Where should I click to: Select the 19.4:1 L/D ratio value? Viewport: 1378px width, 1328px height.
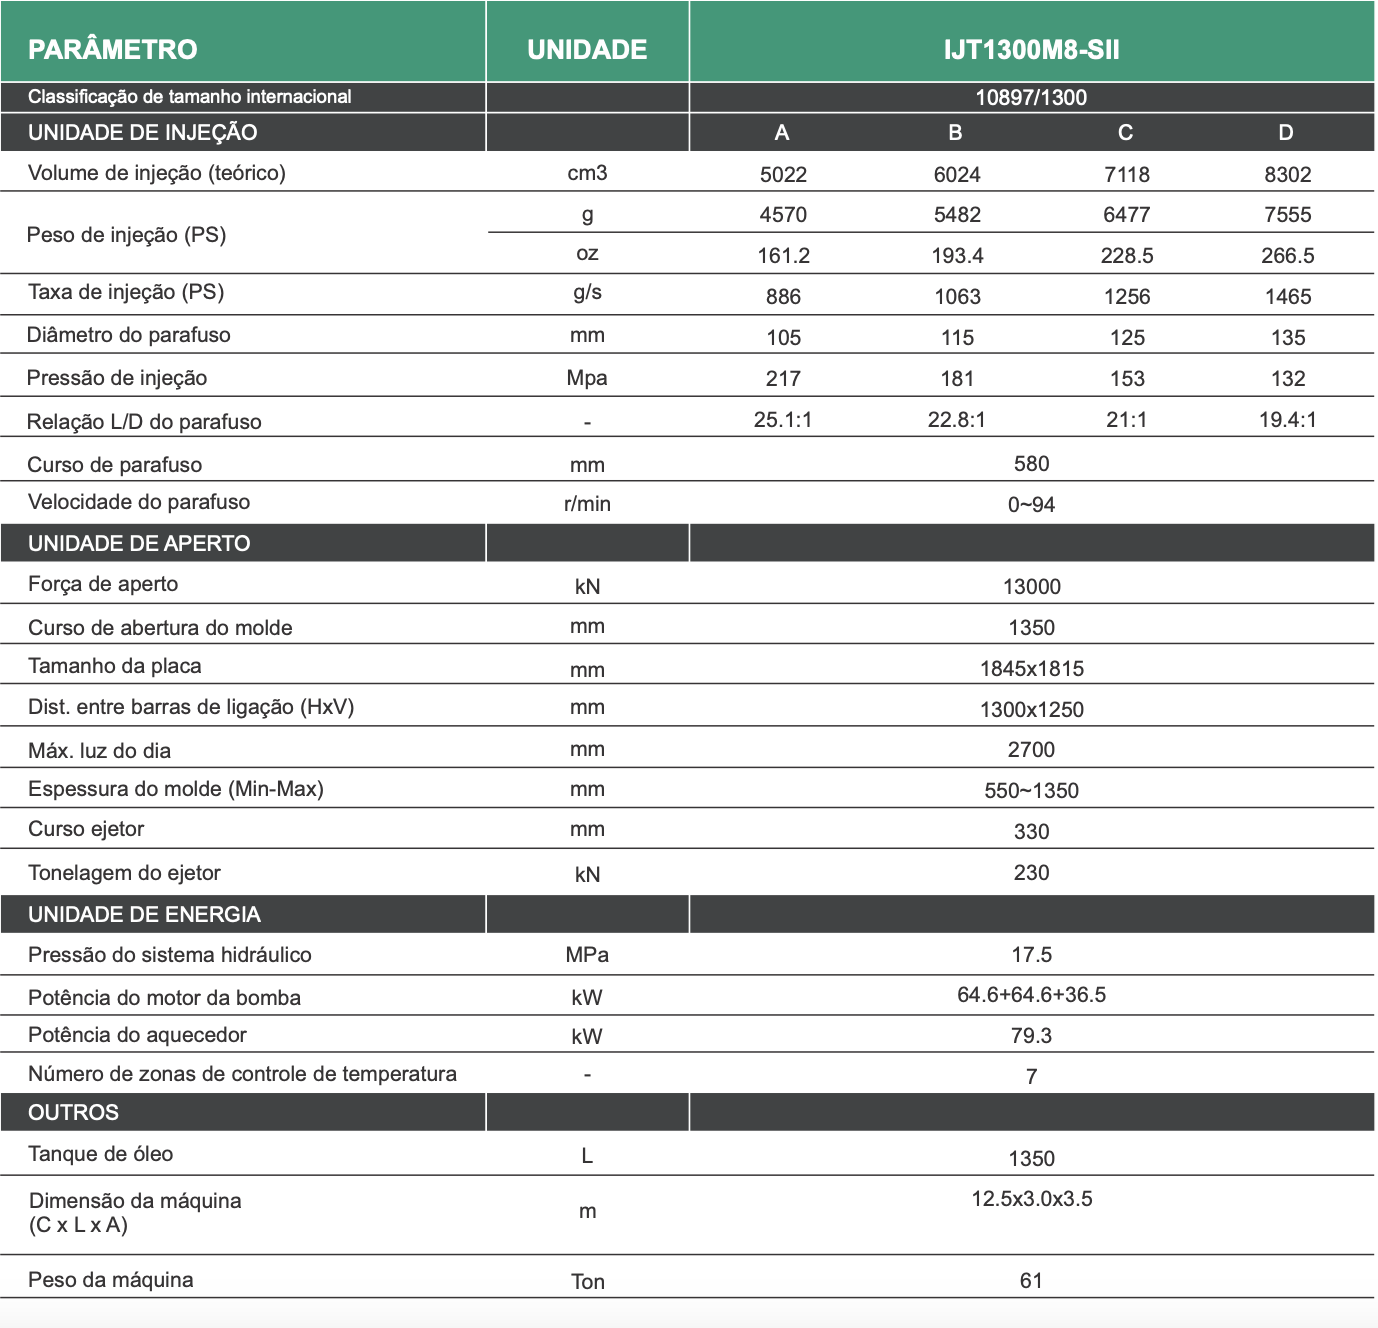coord(1287,420)
